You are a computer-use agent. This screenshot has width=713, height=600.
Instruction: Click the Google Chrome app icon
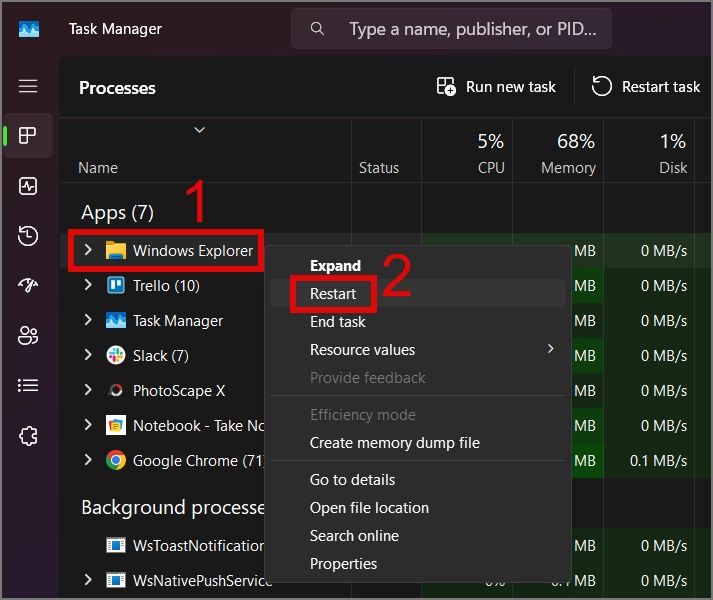click(x=115, y=460)
